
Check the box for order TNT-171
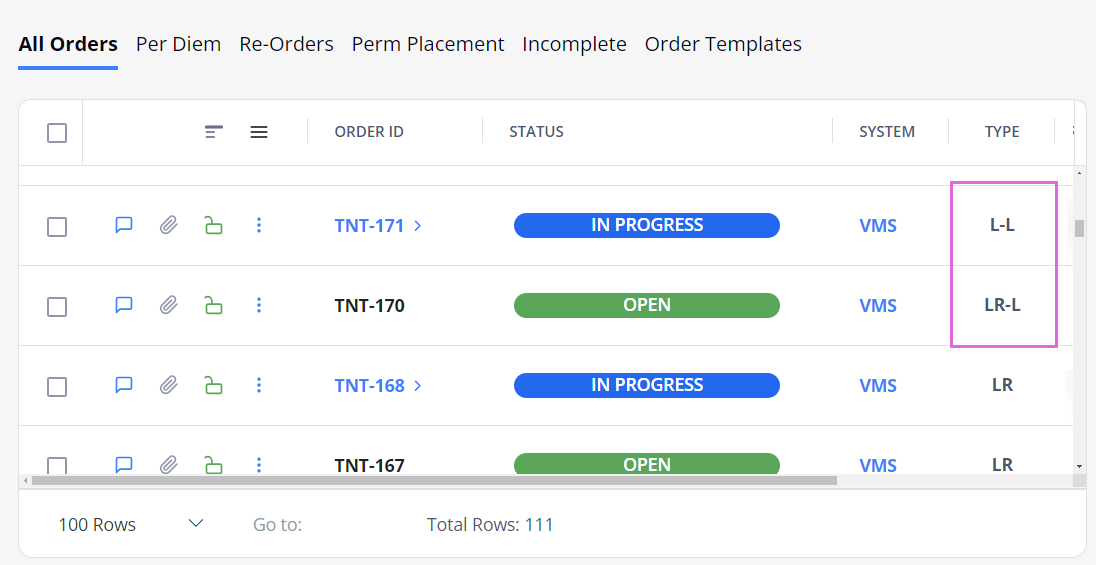[x=57, y=227]
